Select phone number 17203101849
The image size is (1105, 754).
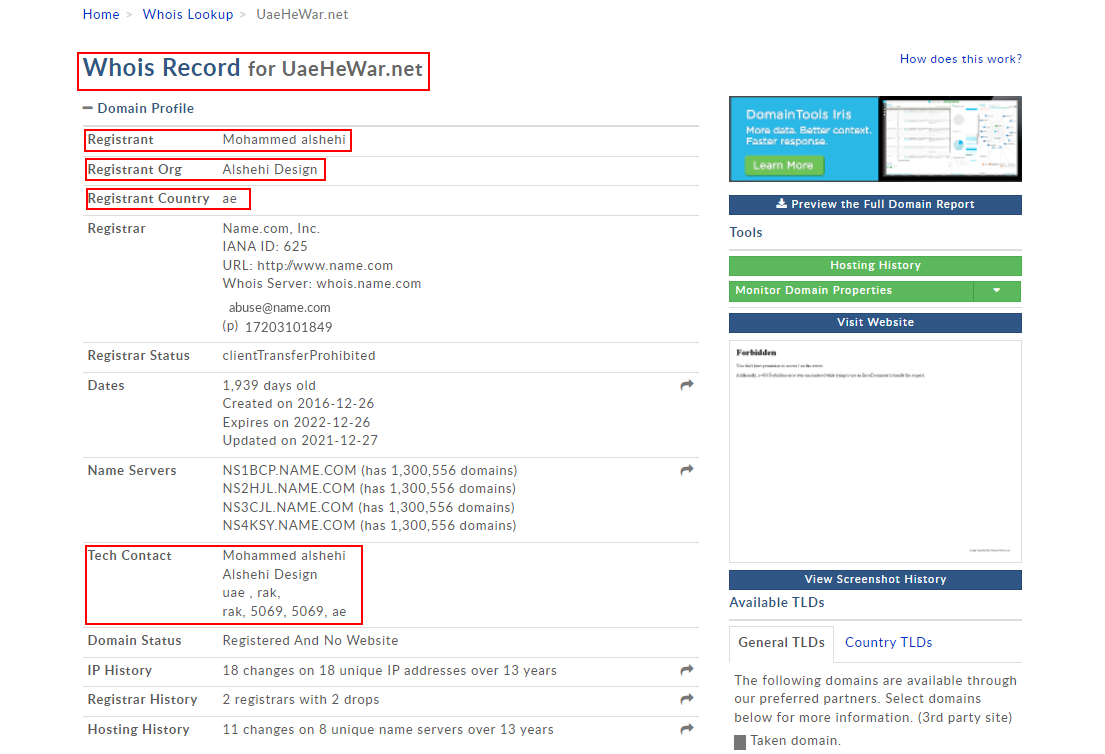pyautogui.click(x=288, y=327)
